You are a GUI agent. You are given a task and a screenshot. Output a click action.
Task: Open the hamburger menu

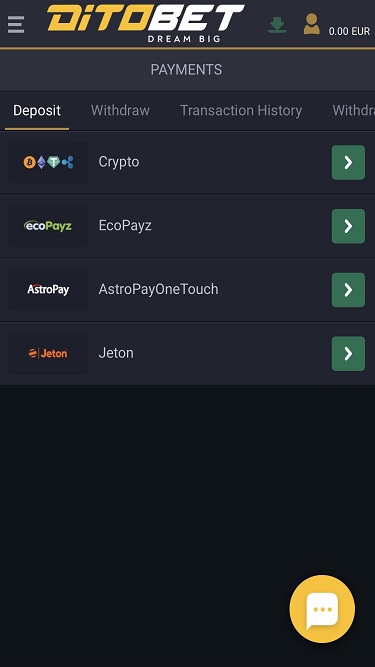[x=16, y=25]
